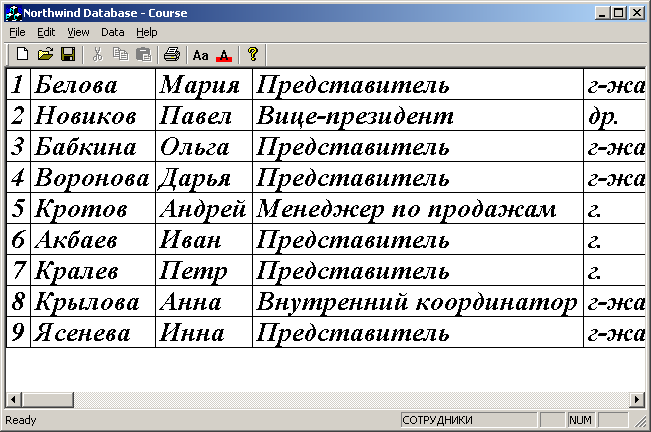Click the Save floppy disk icon

(68, 54)
